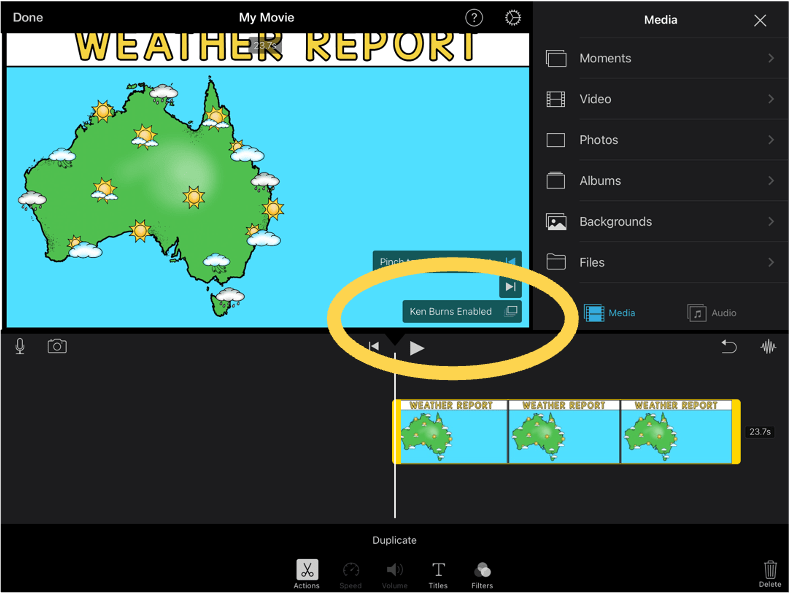Screen dimensions: 792x595
Task: Delete the selected clip
Action: coord(770,574)
